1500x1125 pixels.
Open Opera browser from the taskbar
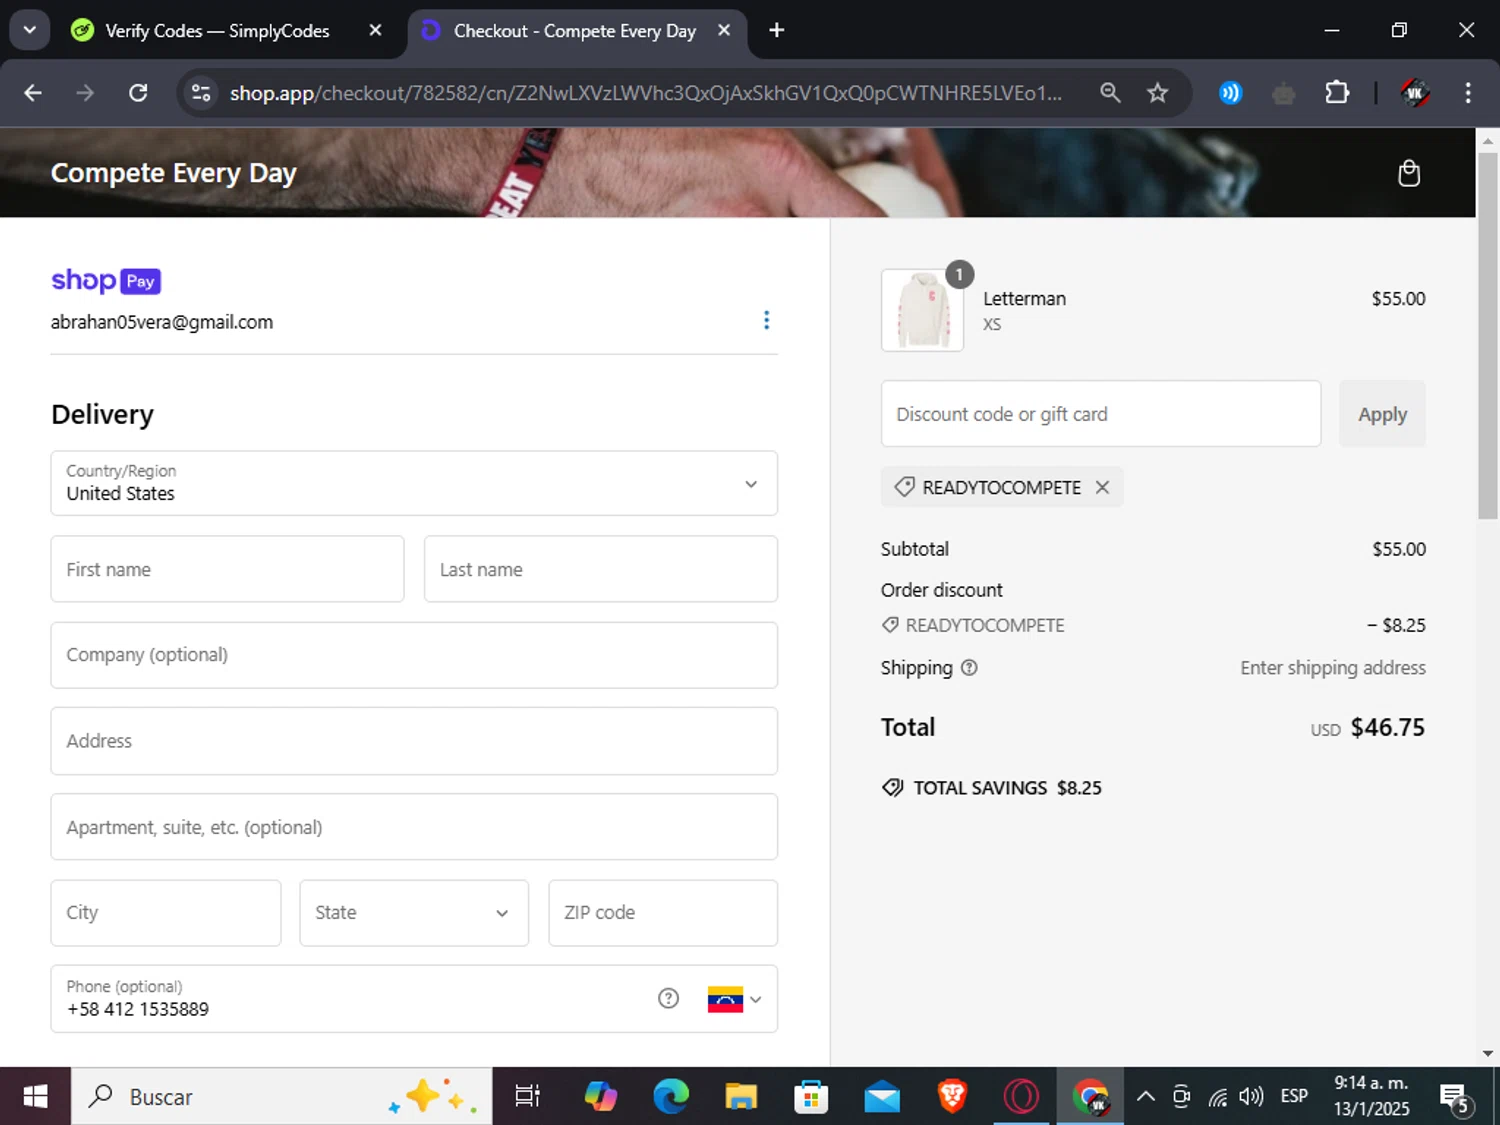point(1021,1097)
